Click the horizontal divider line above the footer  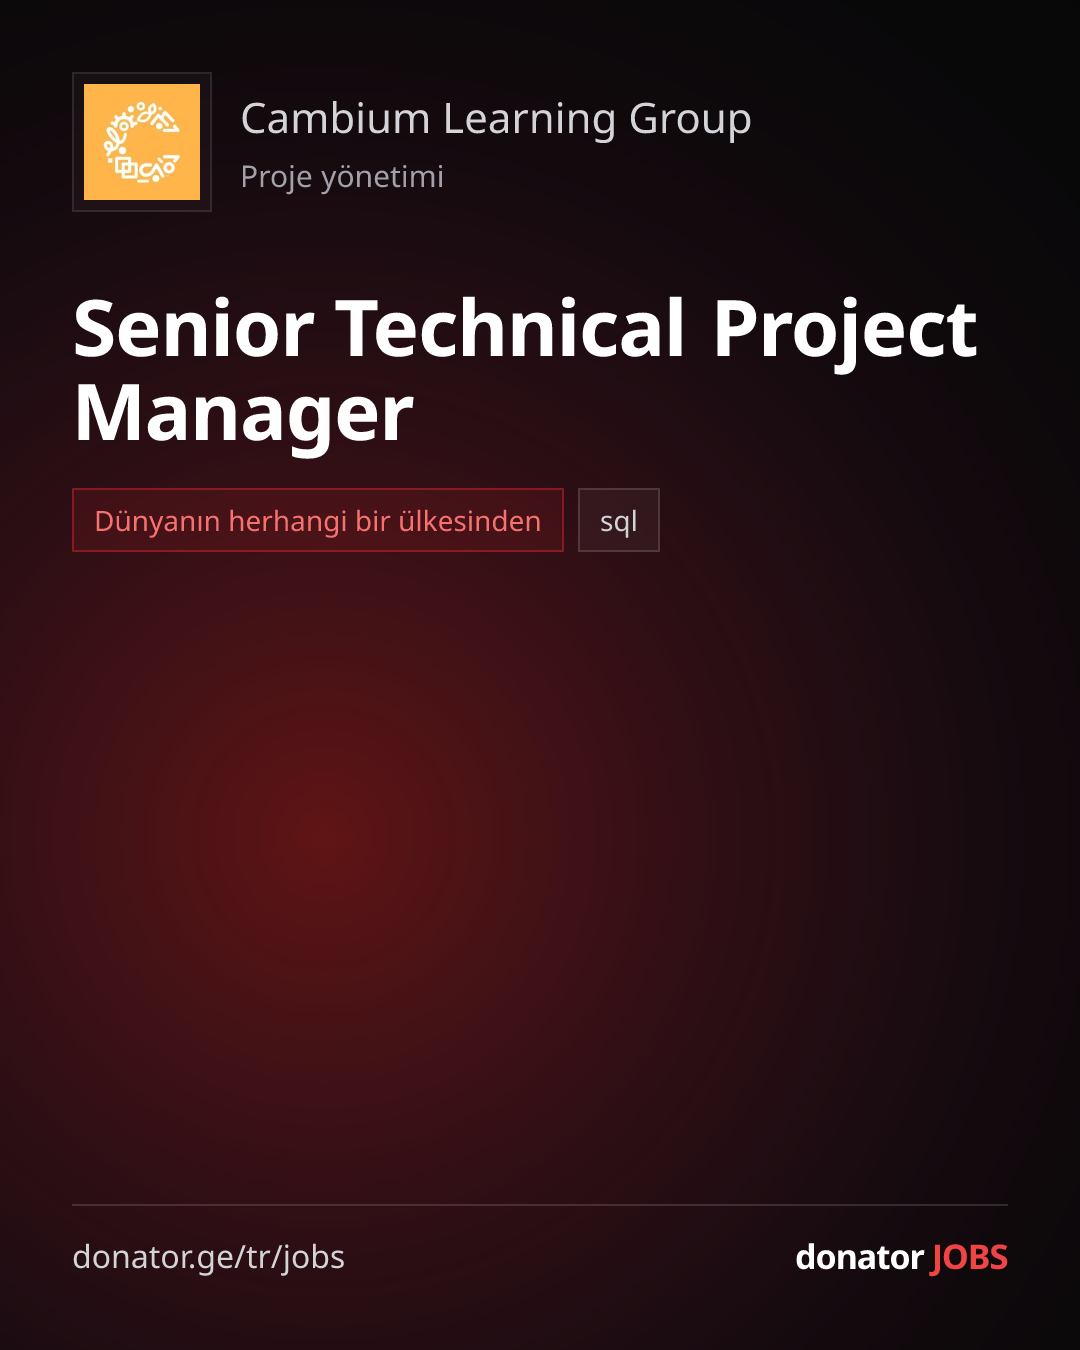tap(540, 1205)
